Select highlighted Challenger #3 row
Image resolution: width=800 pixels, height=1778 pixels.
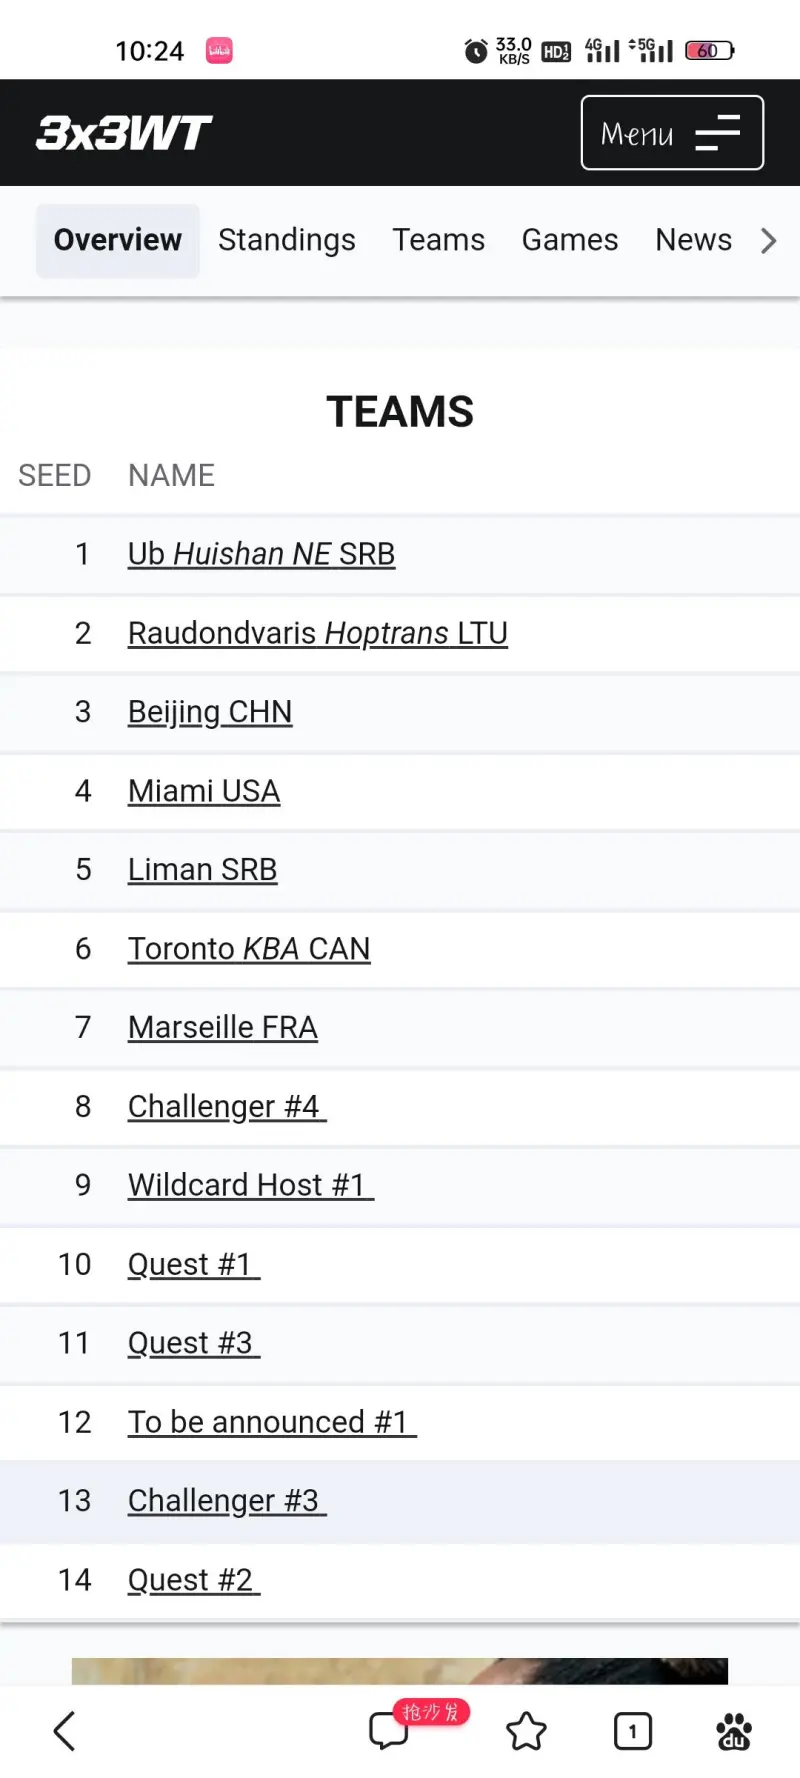coord(400,1501)
